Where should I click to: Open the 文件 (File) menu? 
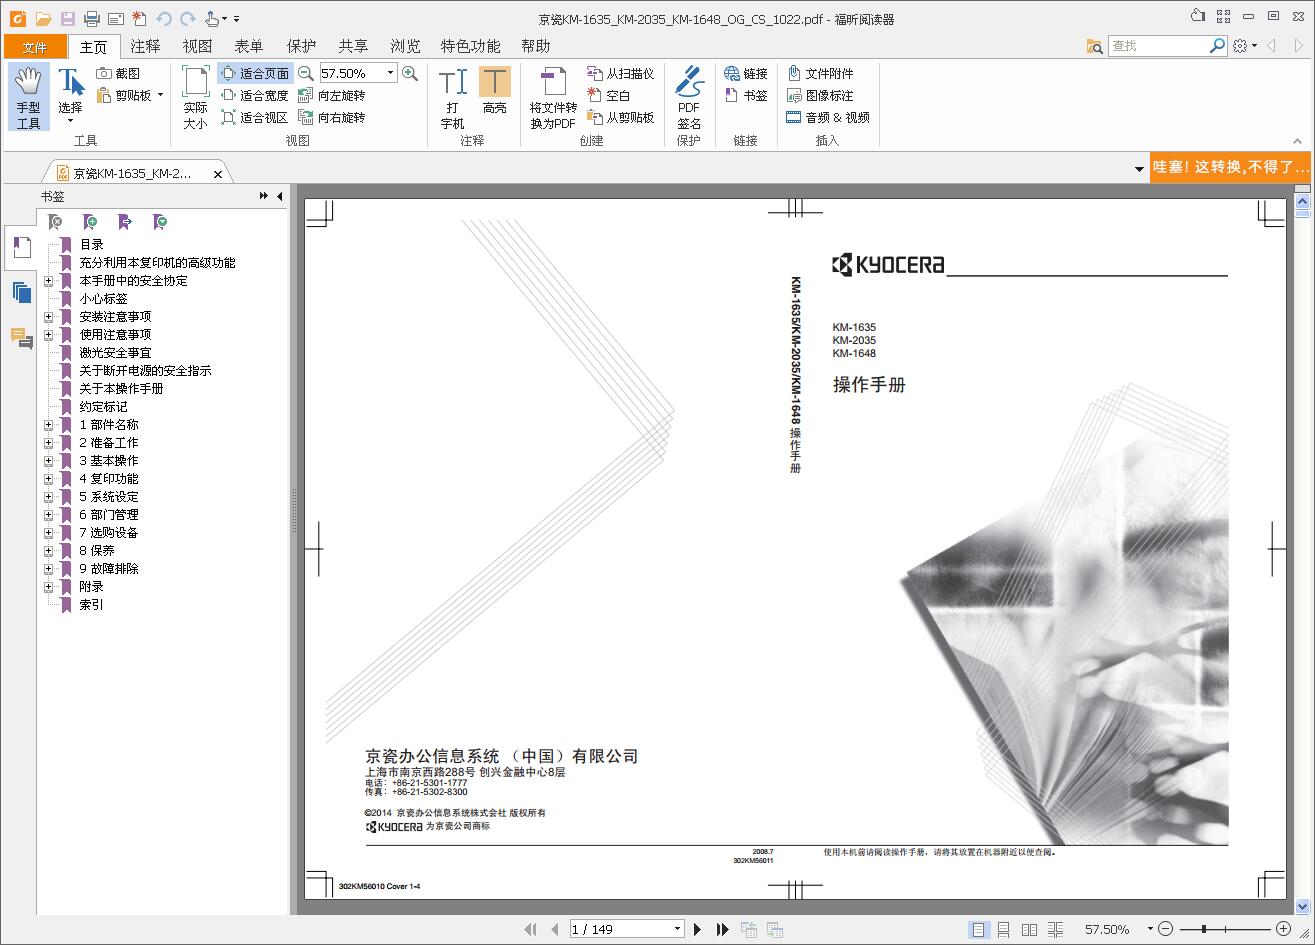pos(35,47)
